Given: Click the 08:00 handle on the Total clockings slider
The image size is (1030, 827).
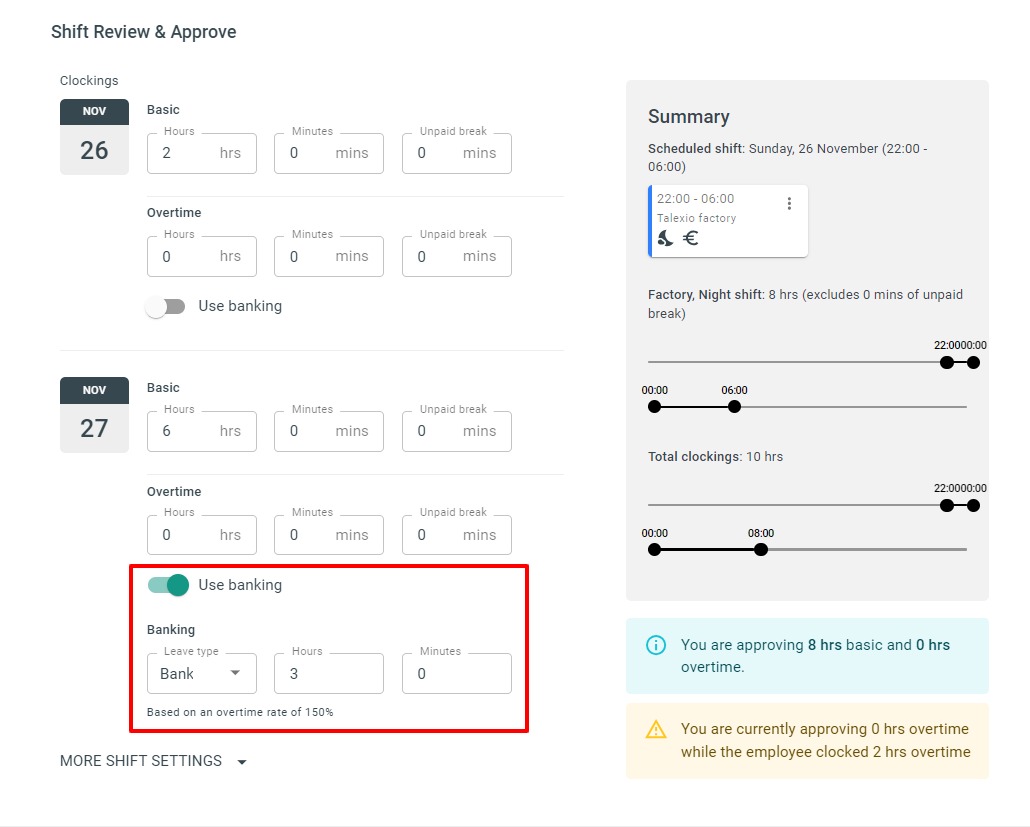Looking at the screenshot, I should tap(761, 549).
